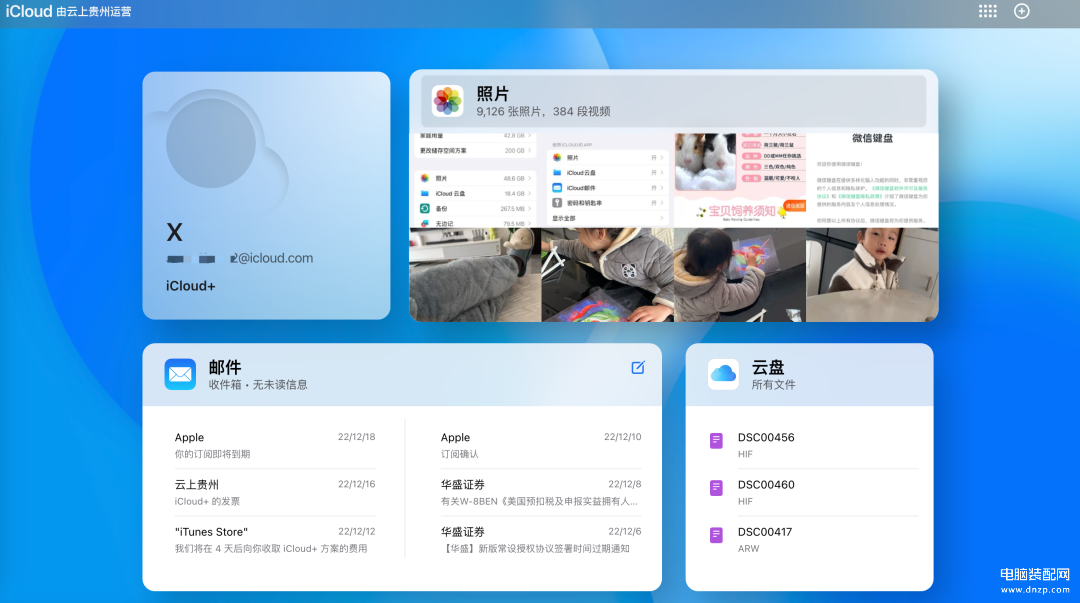Viewport: 1080px width, 603px height.
Task: Open the child in panda jacket photo
Action: [x=608, y=275]
